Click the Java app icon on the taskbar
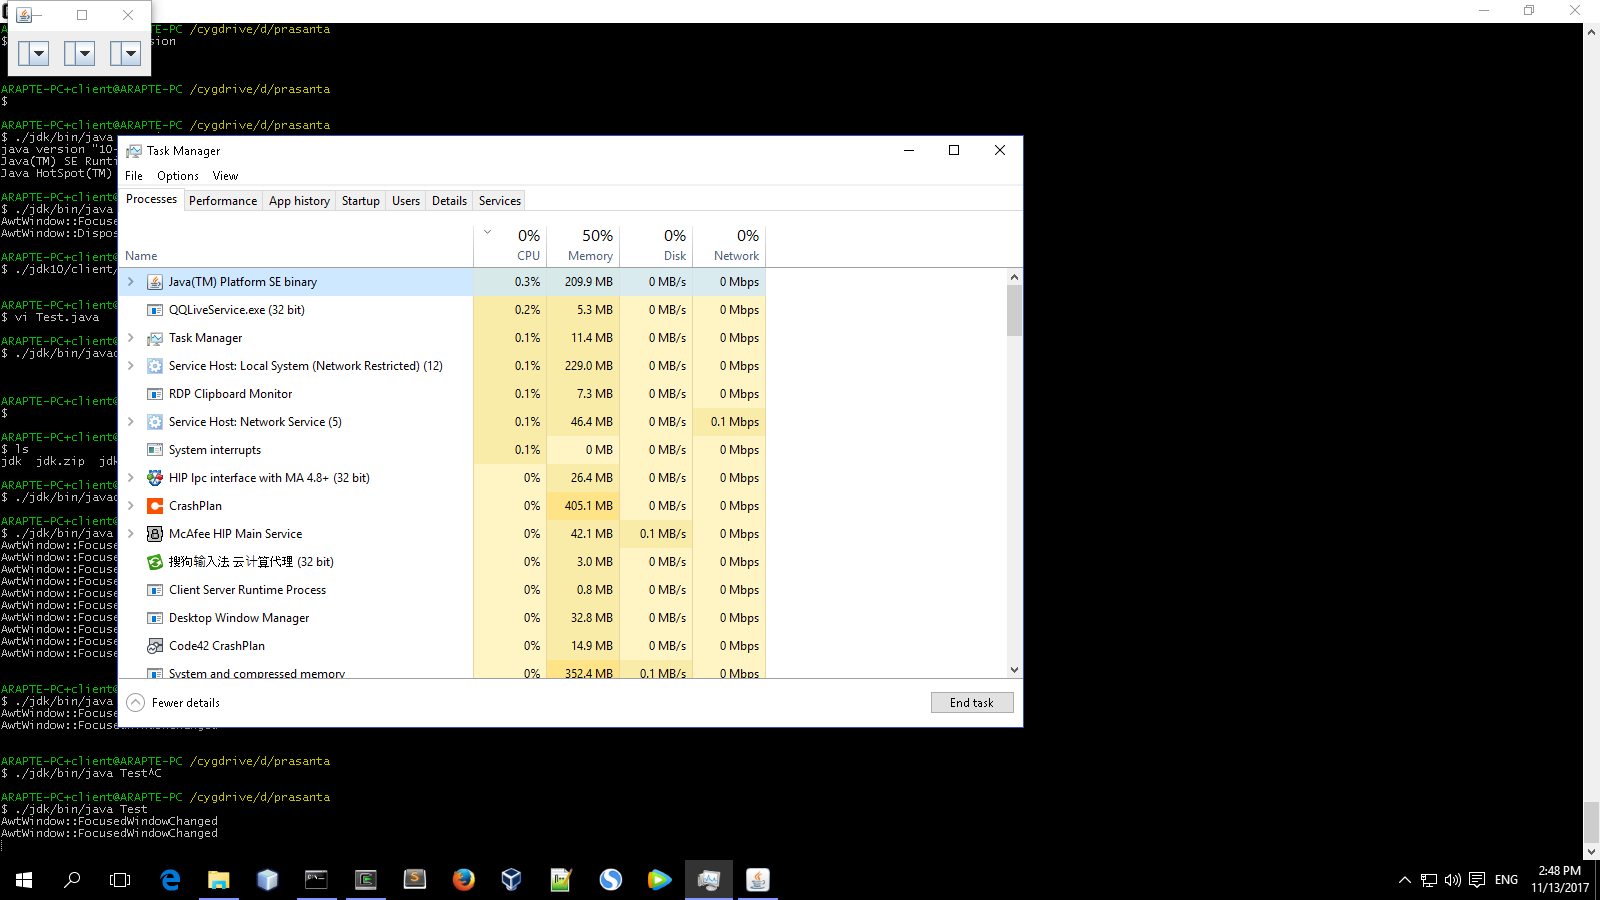The width and height of the screenshot is (1600, 900). (758, 880)
